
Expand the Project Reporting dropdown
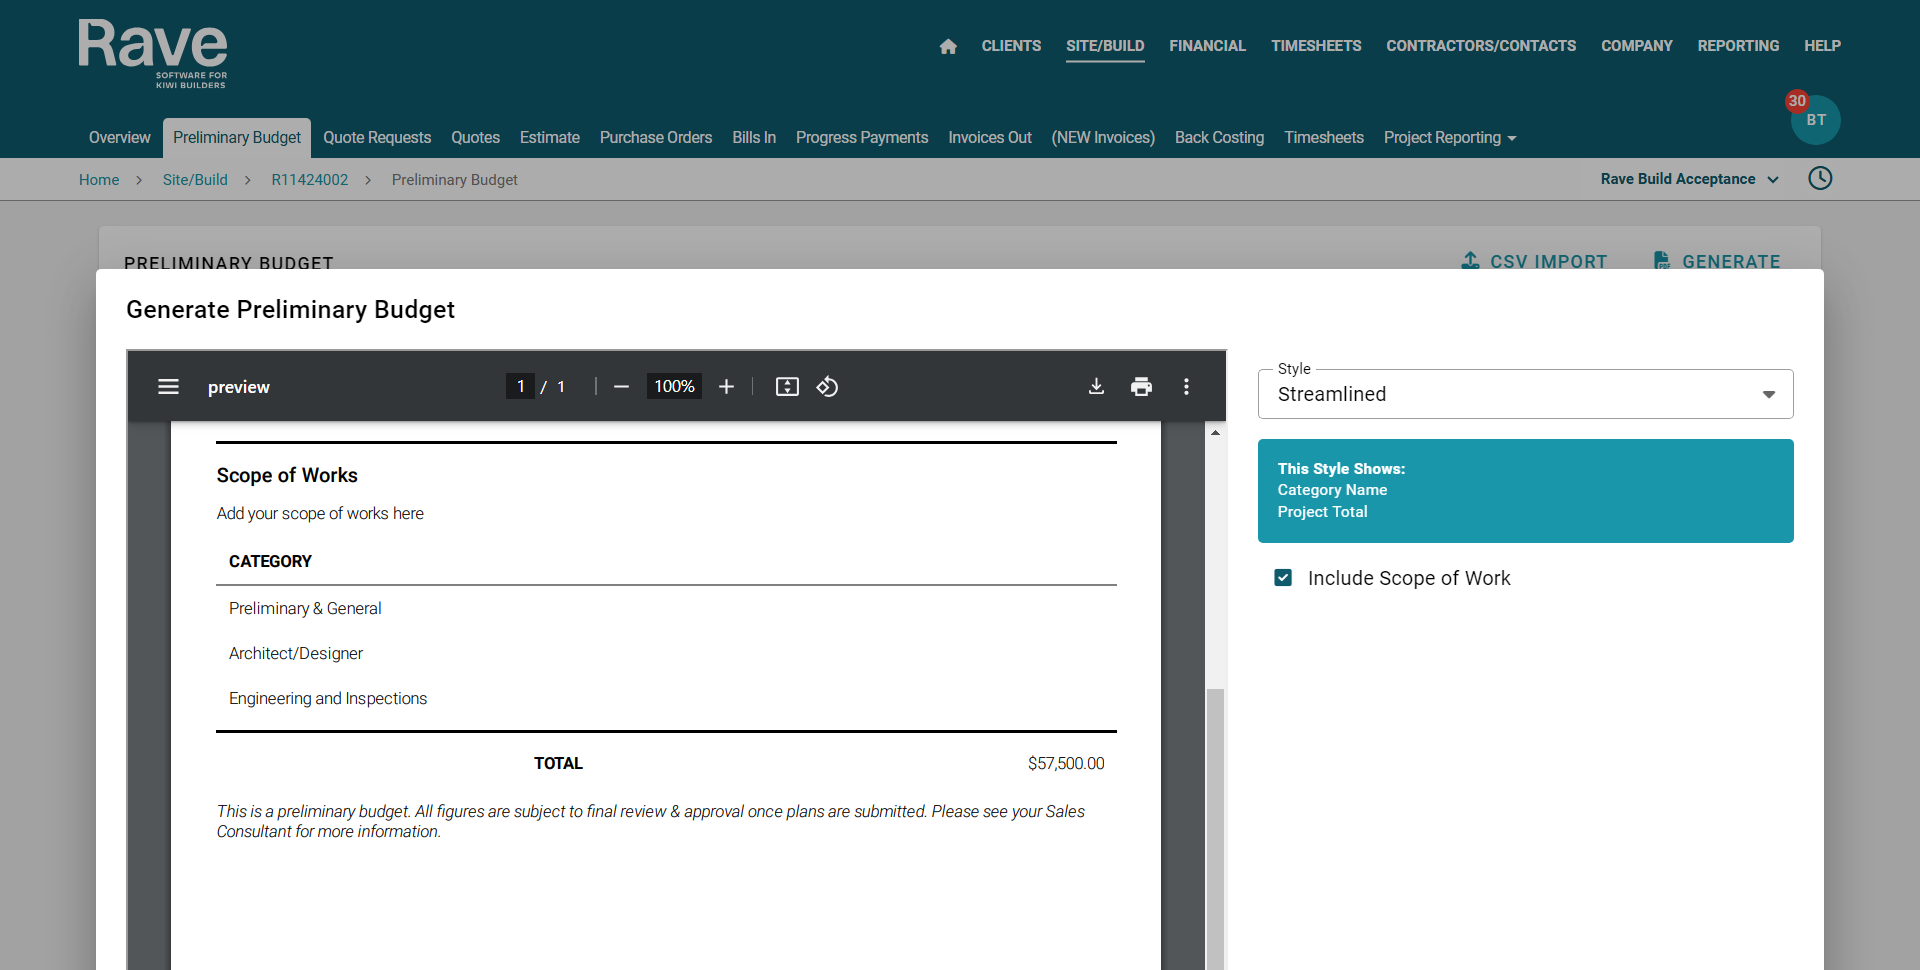[1450, 138]
